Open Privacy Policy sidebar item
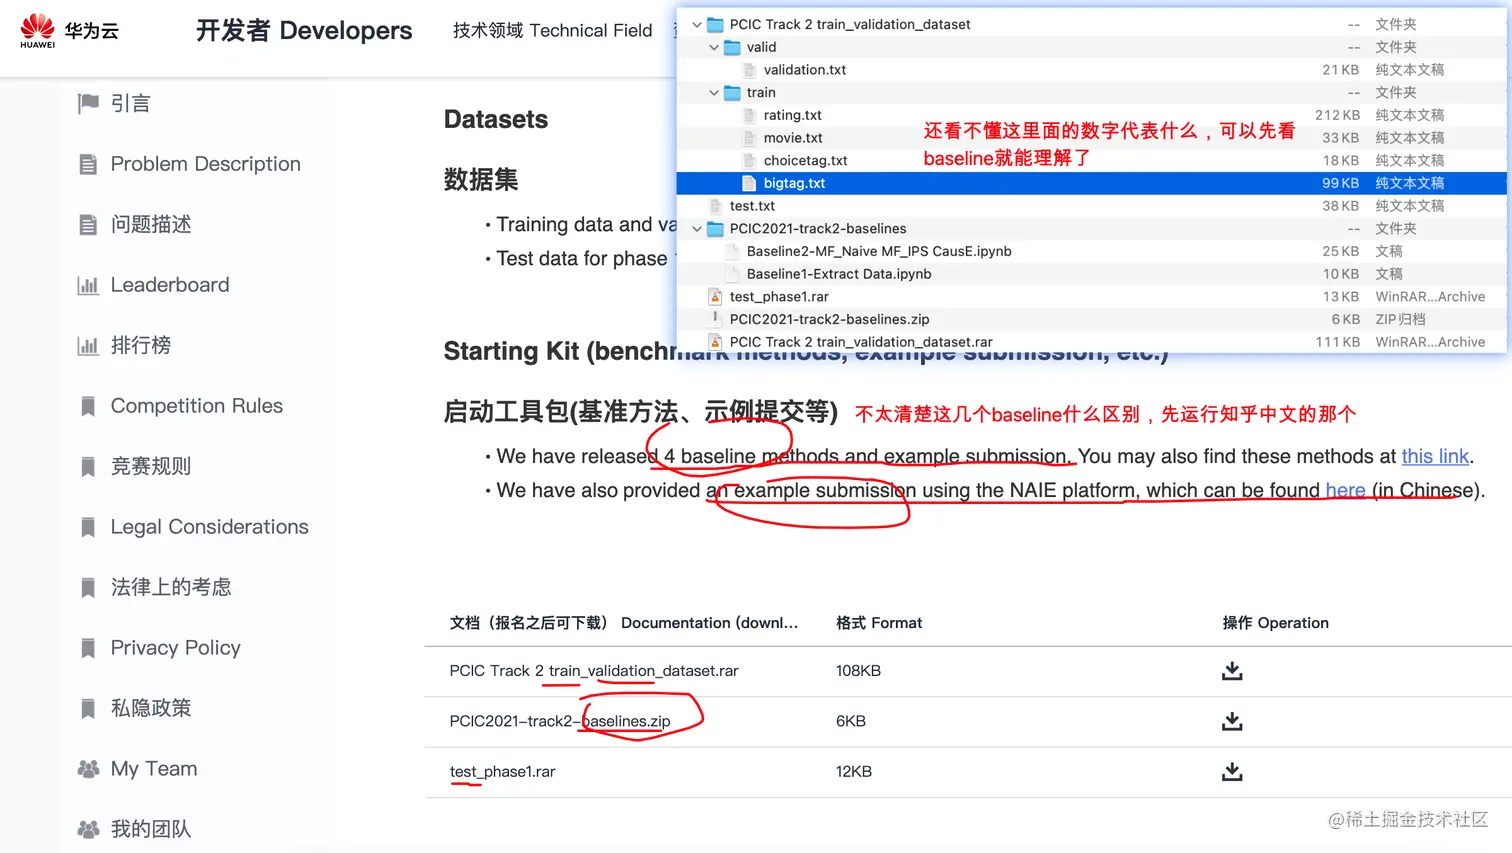This screenshot has height=853, width=1512. [x=176, y=648]
